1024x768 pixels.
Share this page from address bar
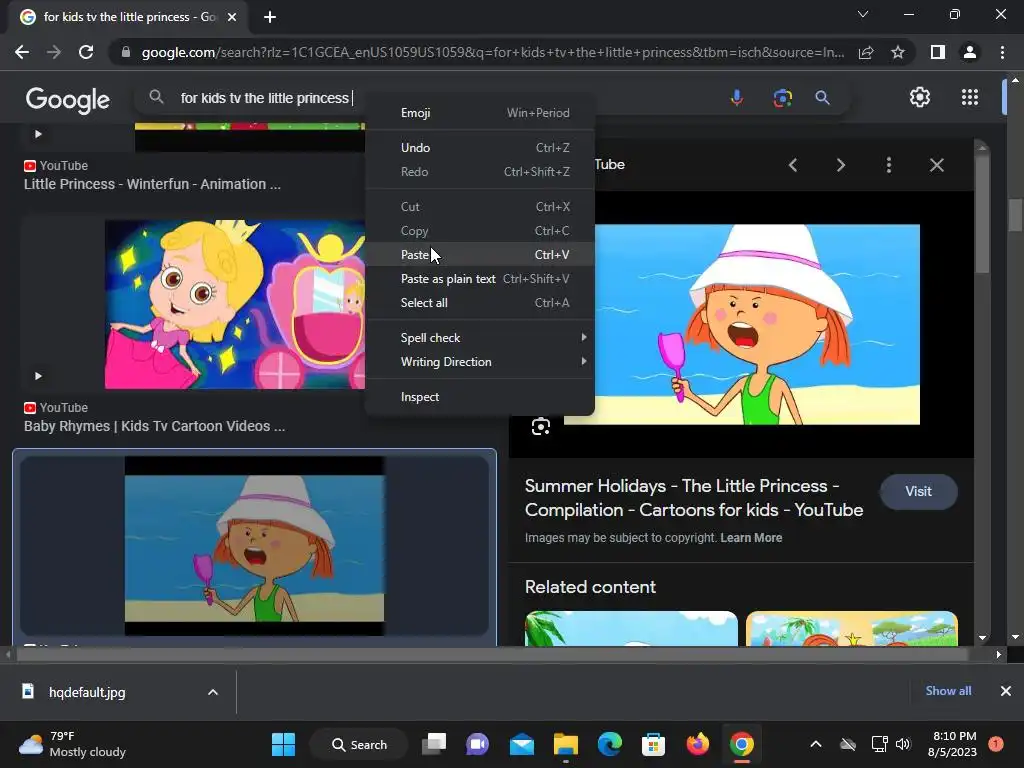(x=866, y=52)
